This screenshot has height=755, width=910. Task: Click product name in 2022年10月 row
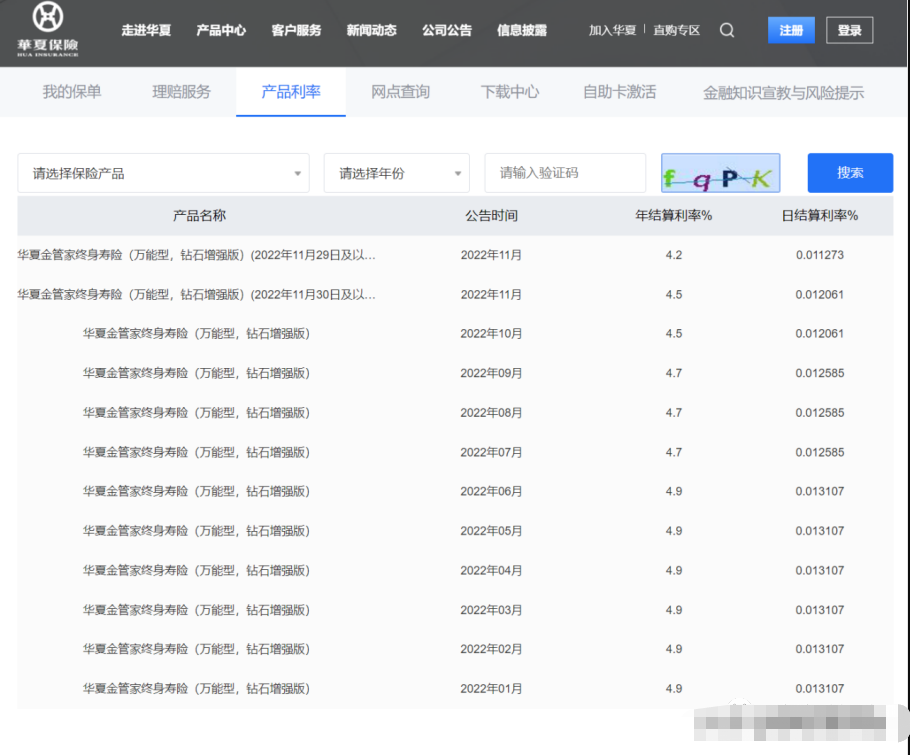(196, 334)
